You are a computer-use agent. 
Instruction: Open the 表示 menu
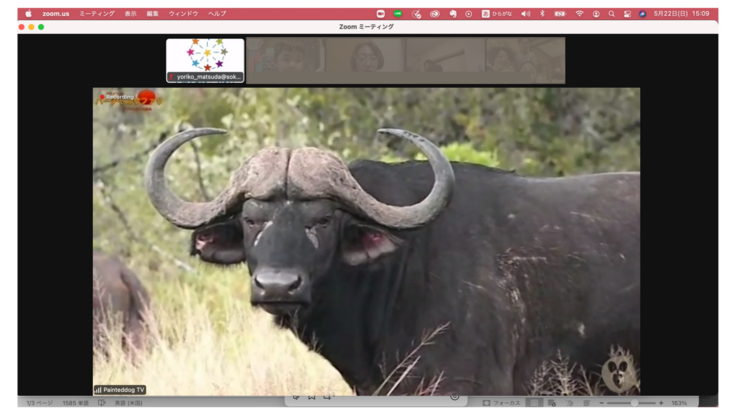(x=130, y=14)
